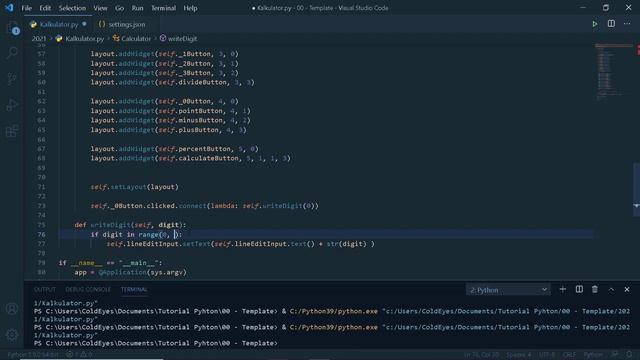The image size is (640, 360).
Task: Change encoding via UTF-8 status item
Action: (547, 355)
